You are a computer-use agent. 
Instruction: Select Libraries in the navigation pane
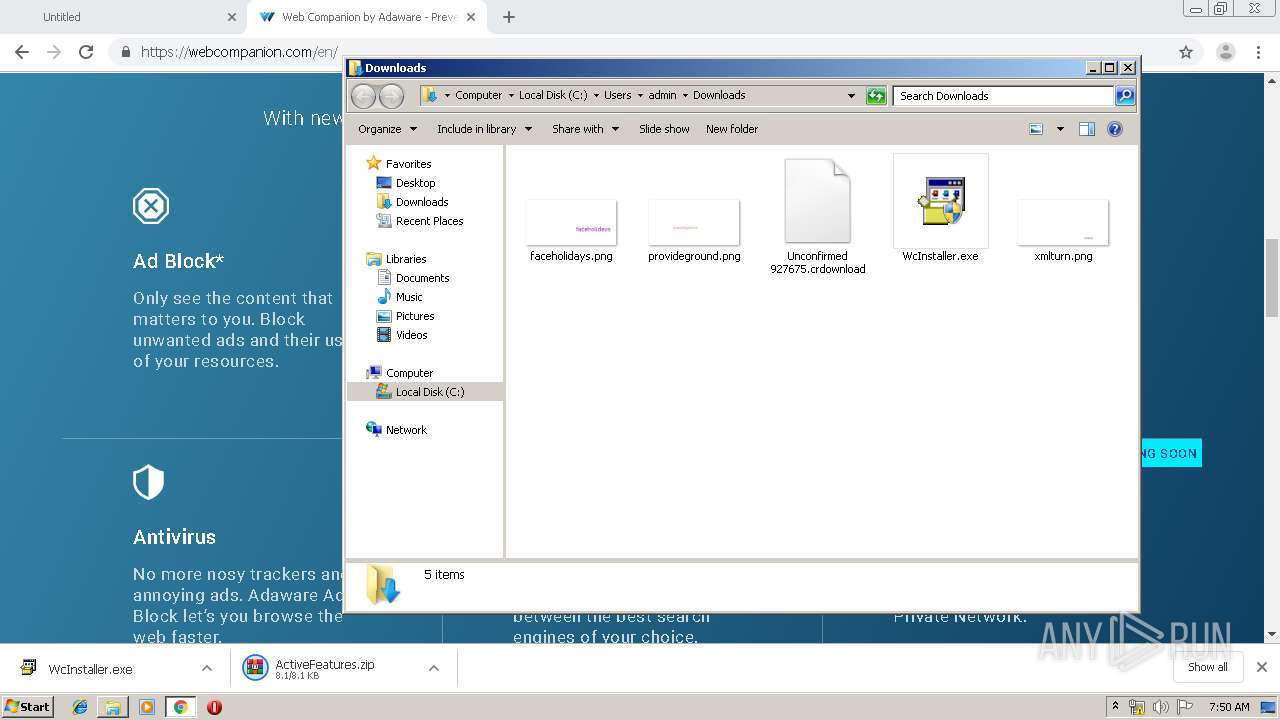click(406, 259)
